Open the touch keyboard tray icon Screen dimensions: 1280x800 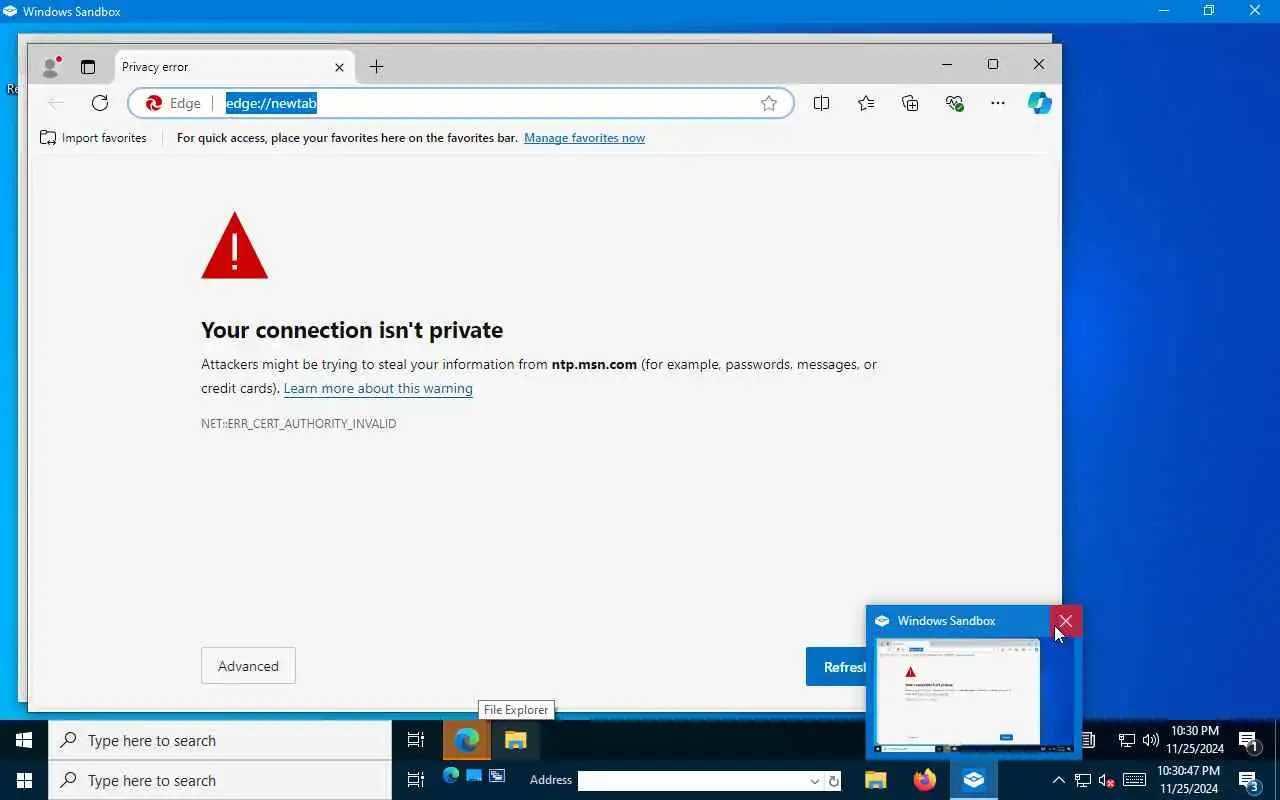1134,780
